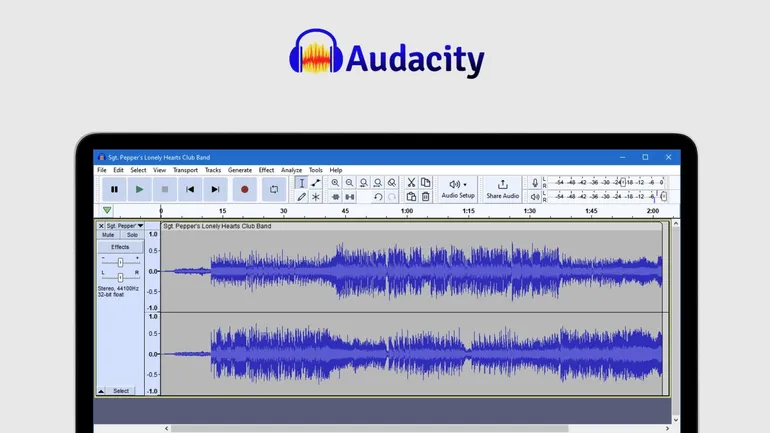Close the Sgt. Pepper track with X

tap(101, 226)
